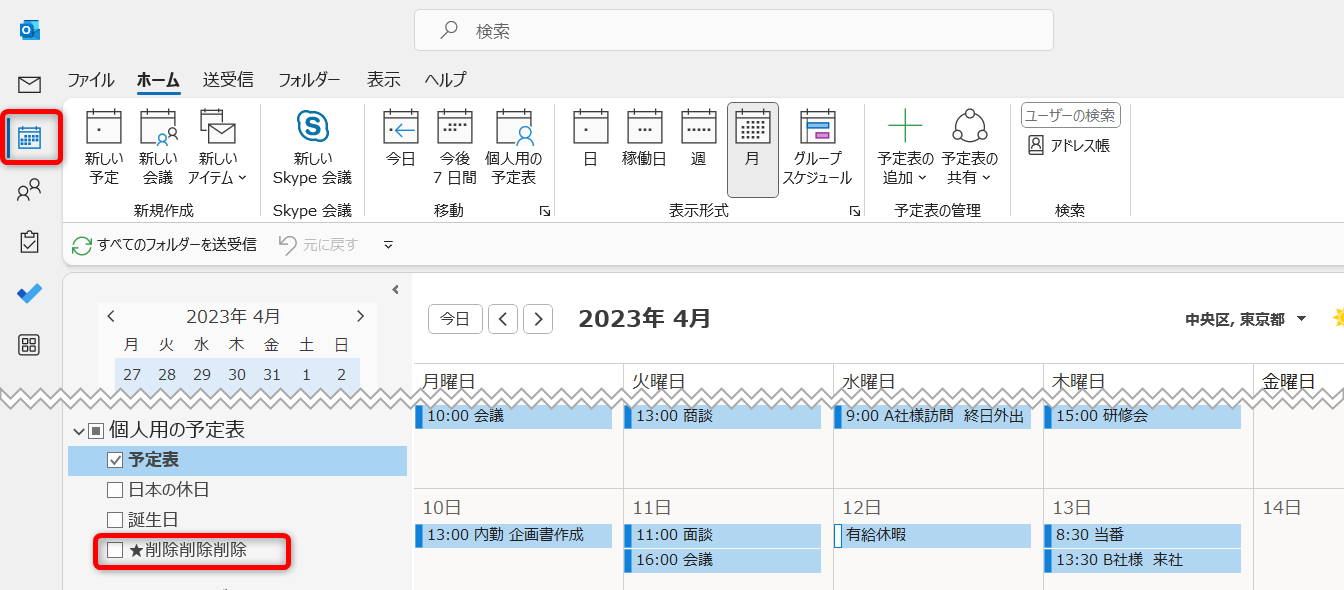This screenshot has width=1344, height=590.
Task: Open the 予定表の追加 dropdown
Action: click(905, 147)
